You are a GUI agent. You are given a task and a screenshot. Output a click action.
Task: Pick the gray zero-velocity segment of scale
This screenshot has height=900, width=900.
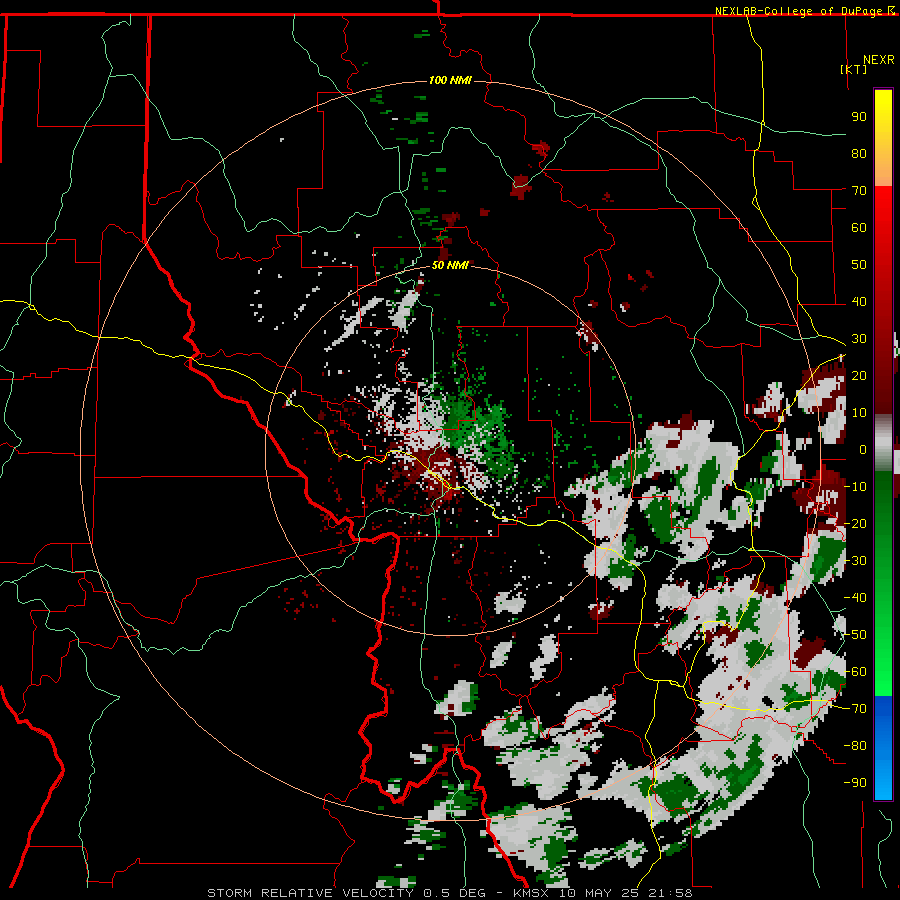point(883,443)
